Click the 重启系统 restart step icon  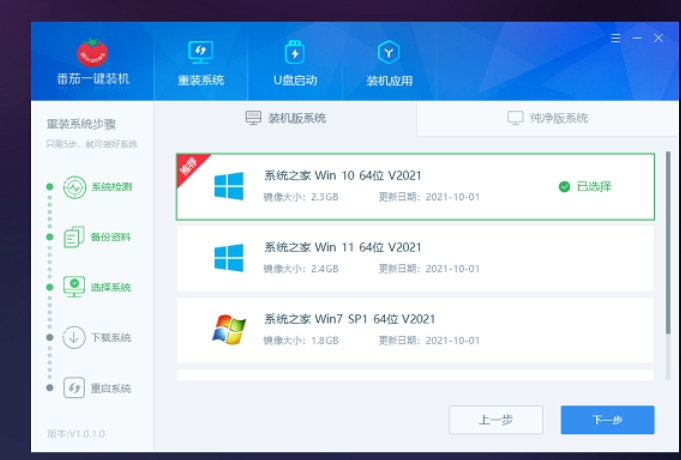pos(74,387)
